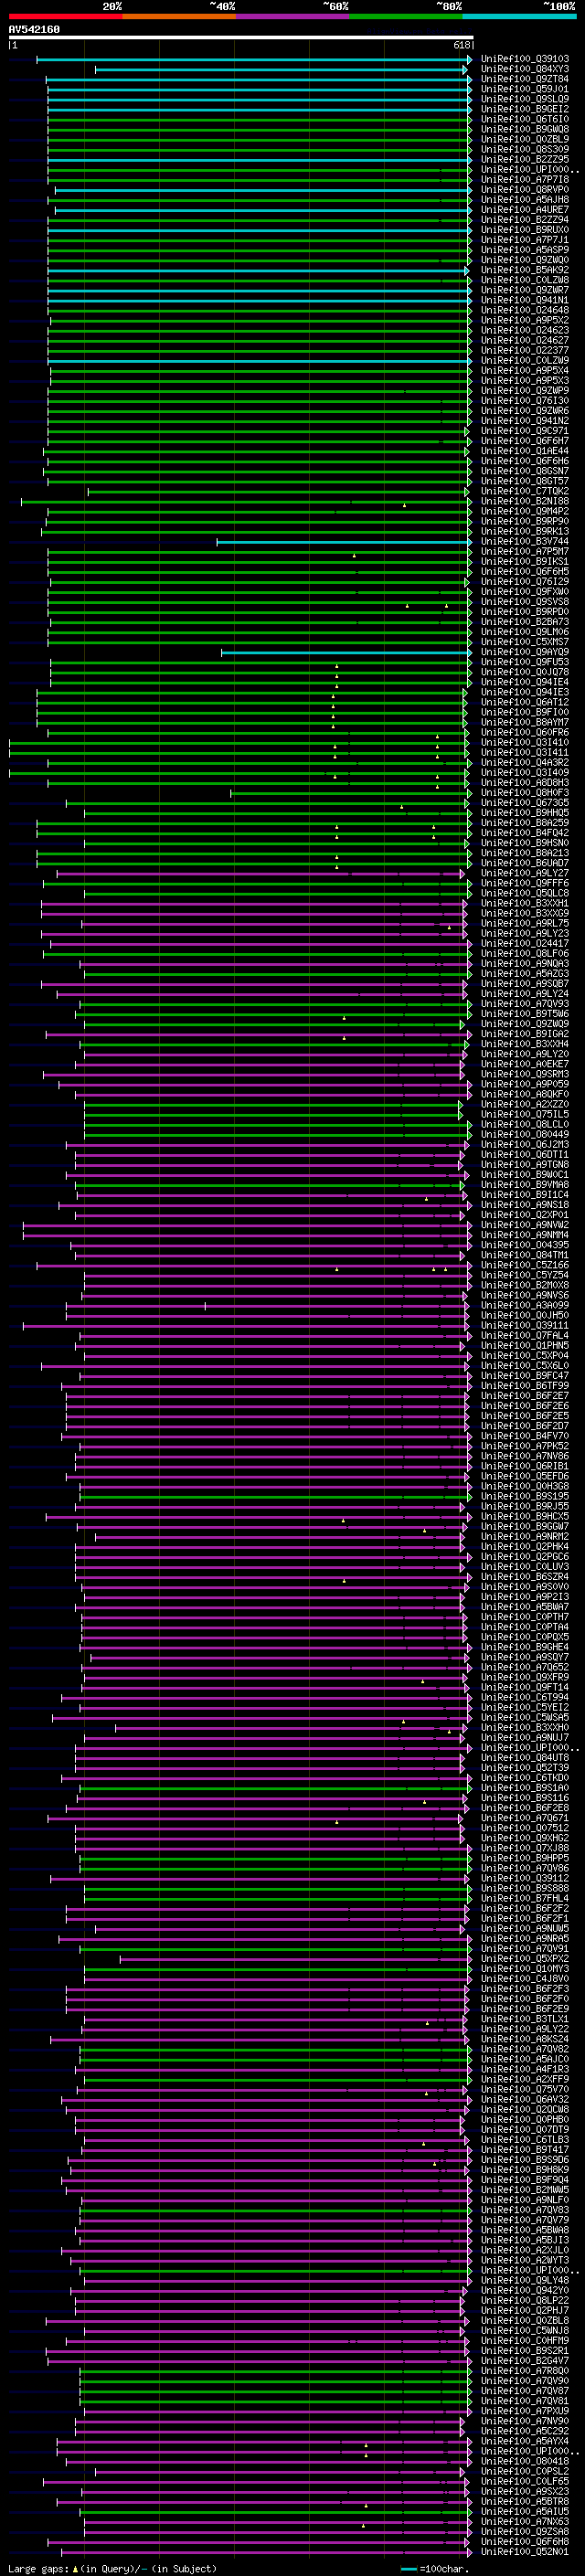585x2576 pixels.
Task: Click the white query sequence bar
Action: [241, 37]
